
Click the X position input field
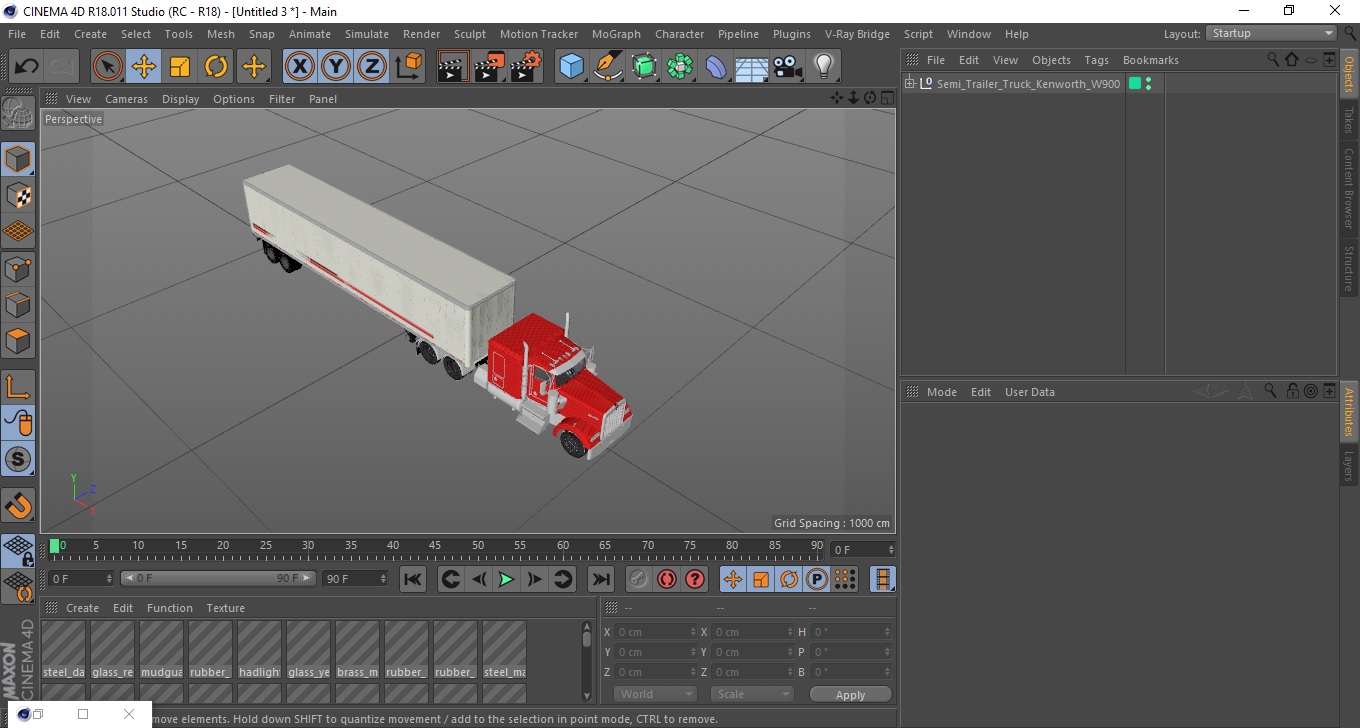click(655, 632)
